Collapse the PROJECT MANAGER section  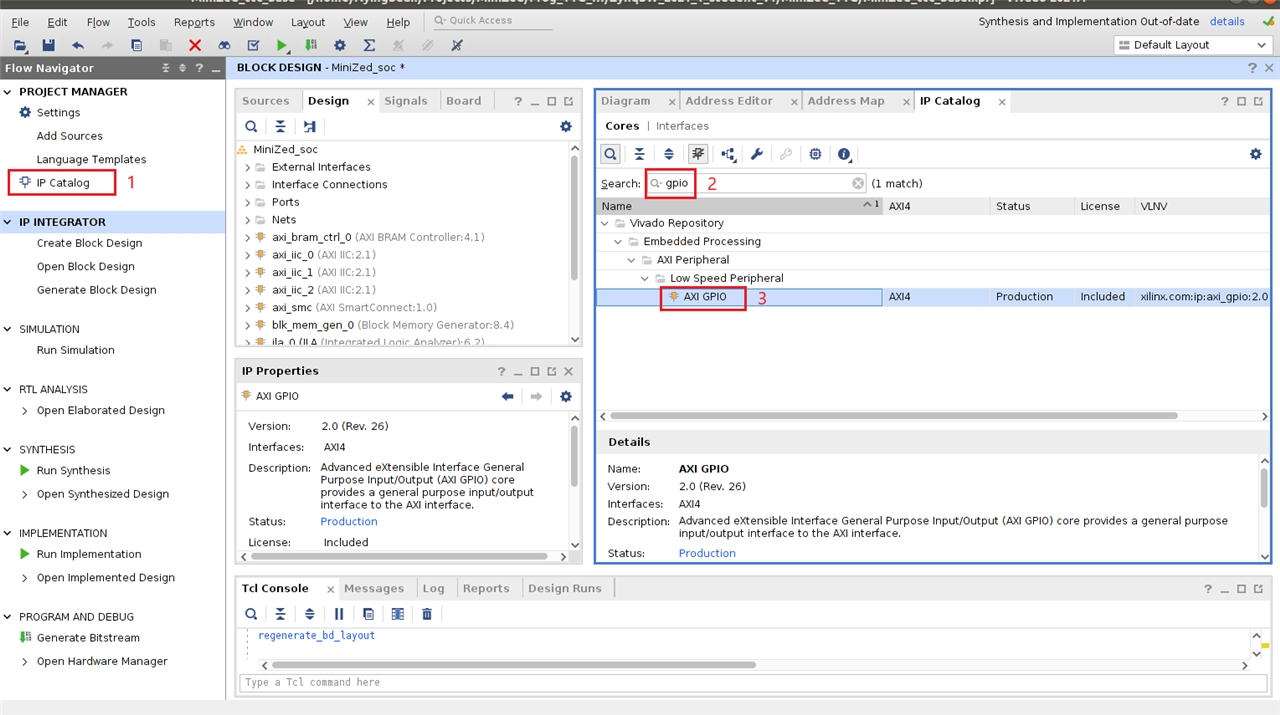9,92
